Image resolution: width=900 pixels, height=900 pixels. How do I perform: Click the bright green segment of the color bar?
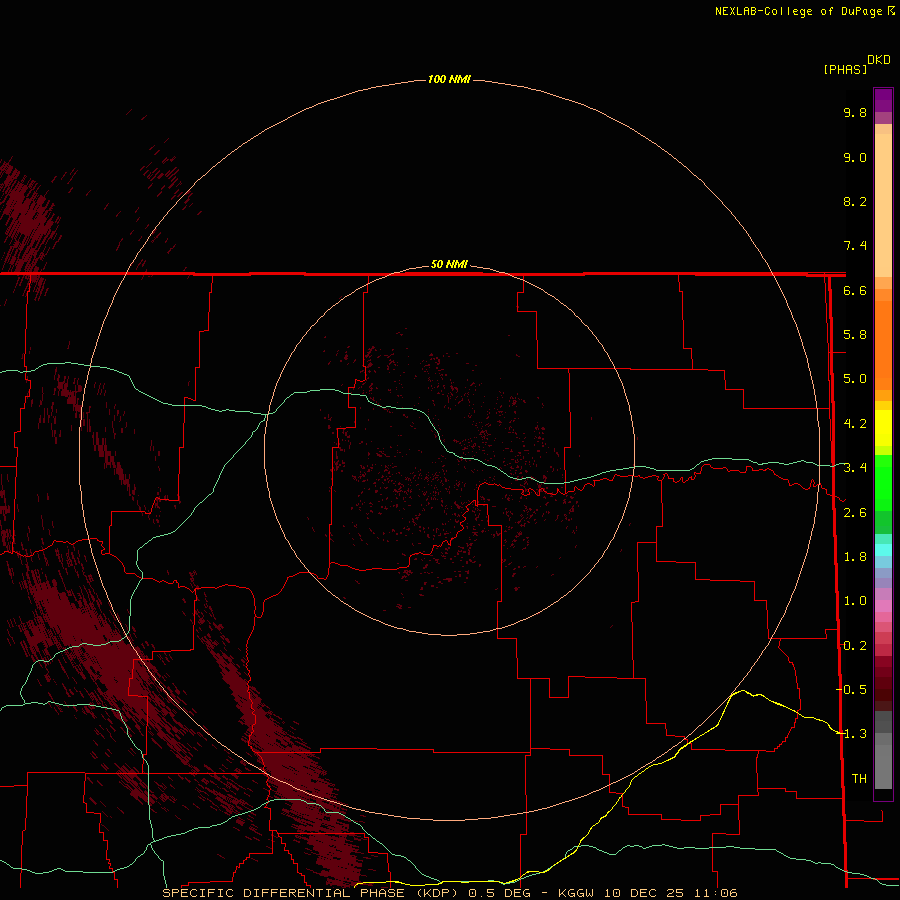[x=883, y=482]
